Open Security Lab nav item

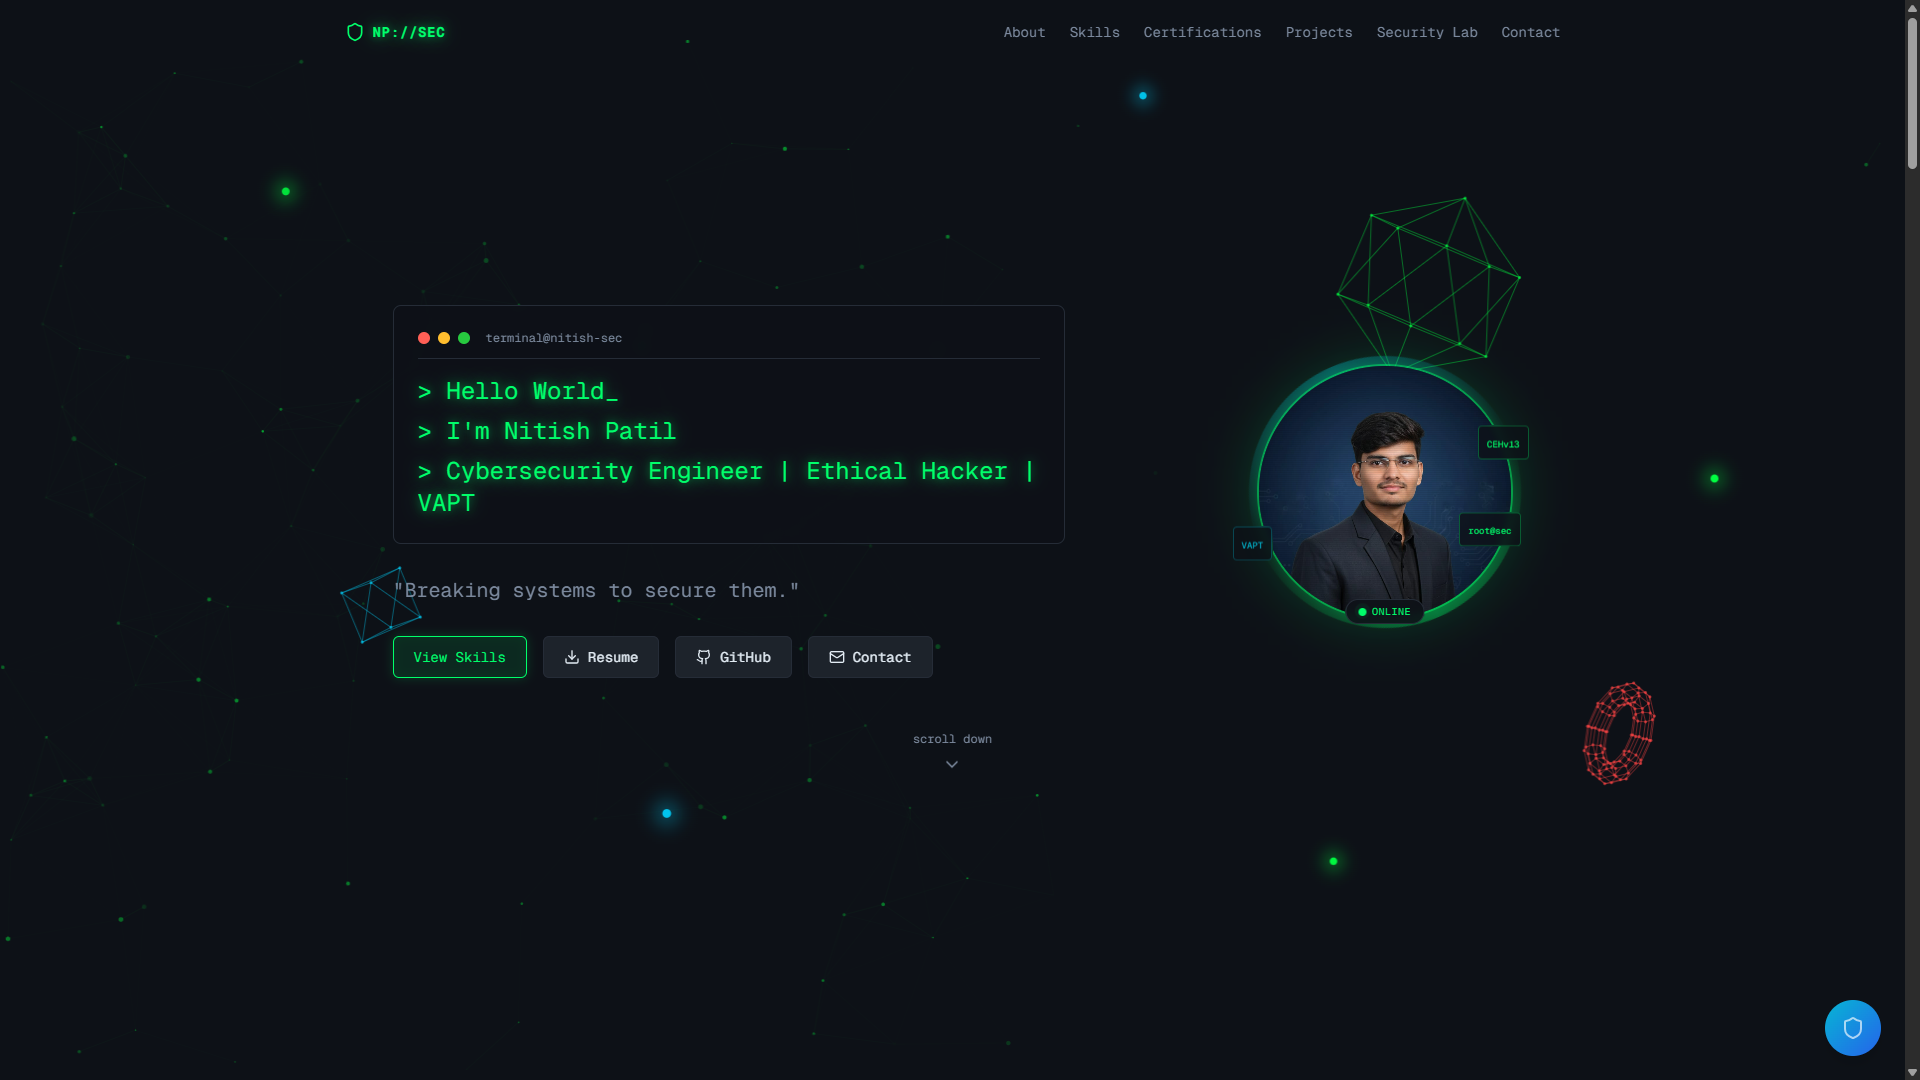(x=1426, y=32)
